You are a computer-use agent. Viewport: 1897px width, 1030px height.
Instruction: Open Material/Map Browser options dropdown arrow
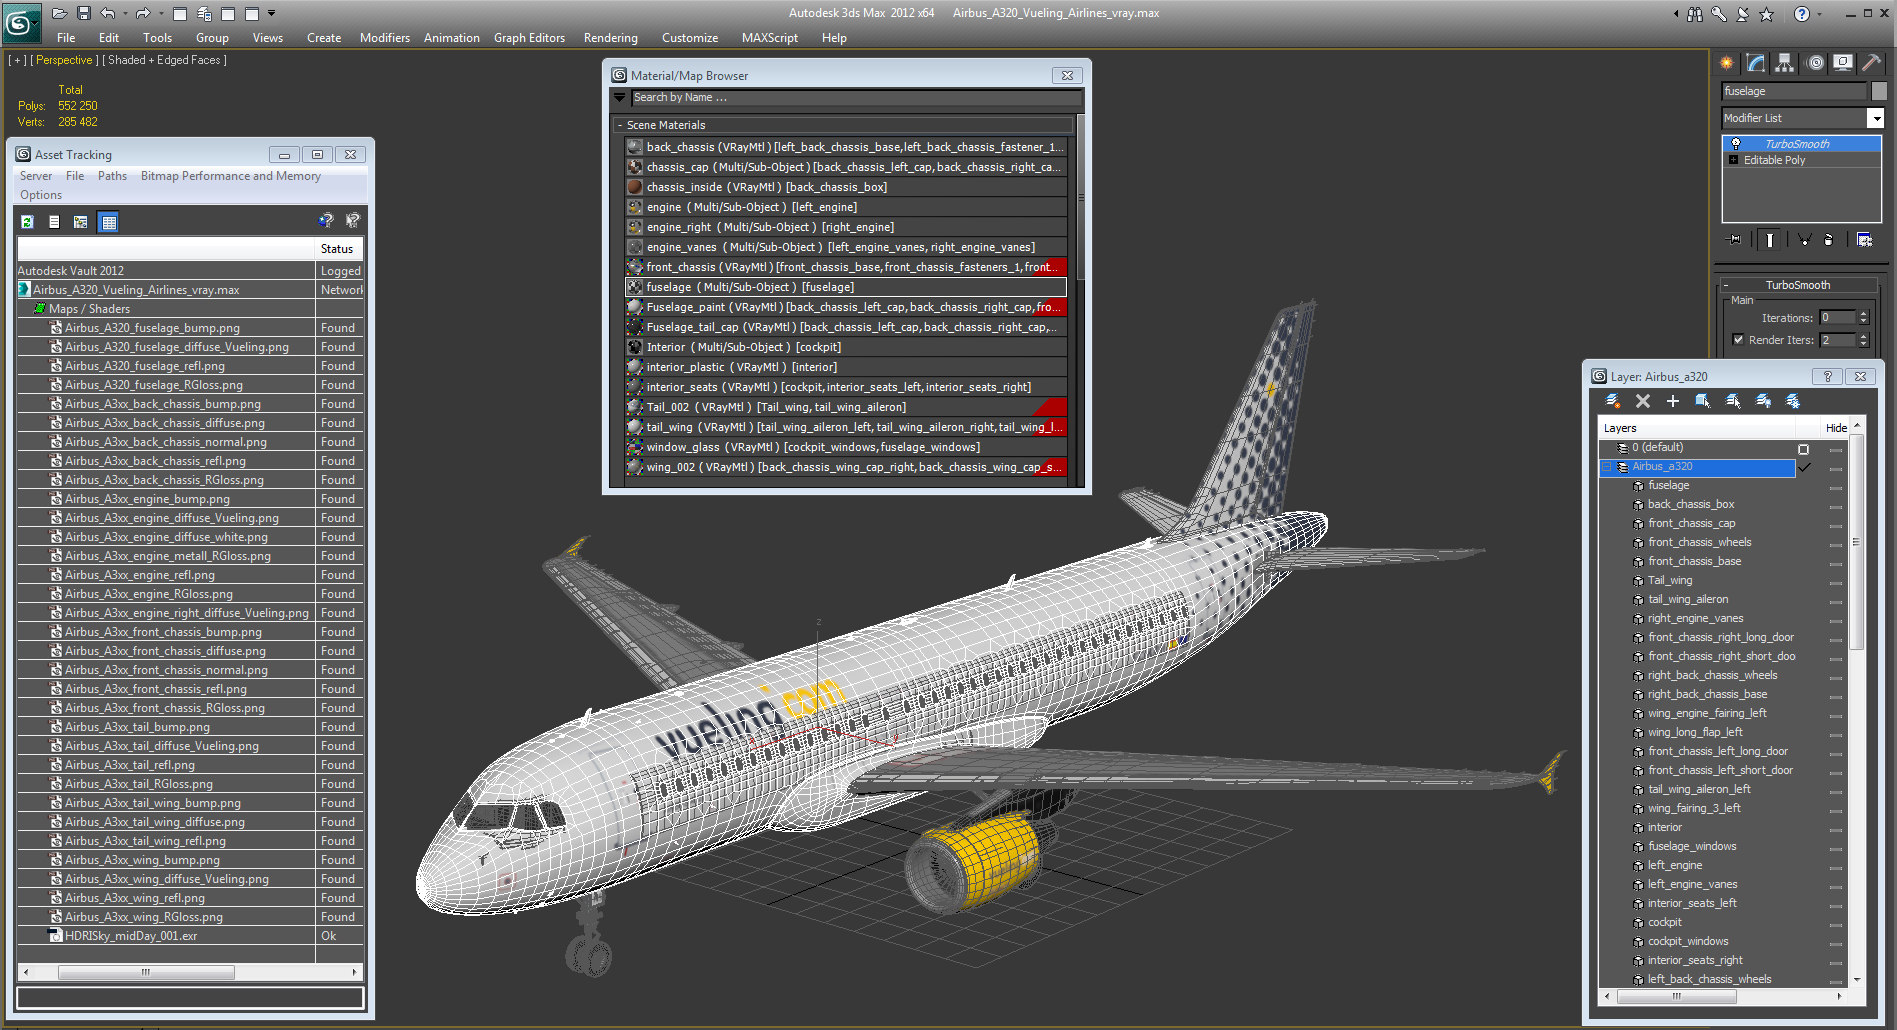[x=620, y=98]
